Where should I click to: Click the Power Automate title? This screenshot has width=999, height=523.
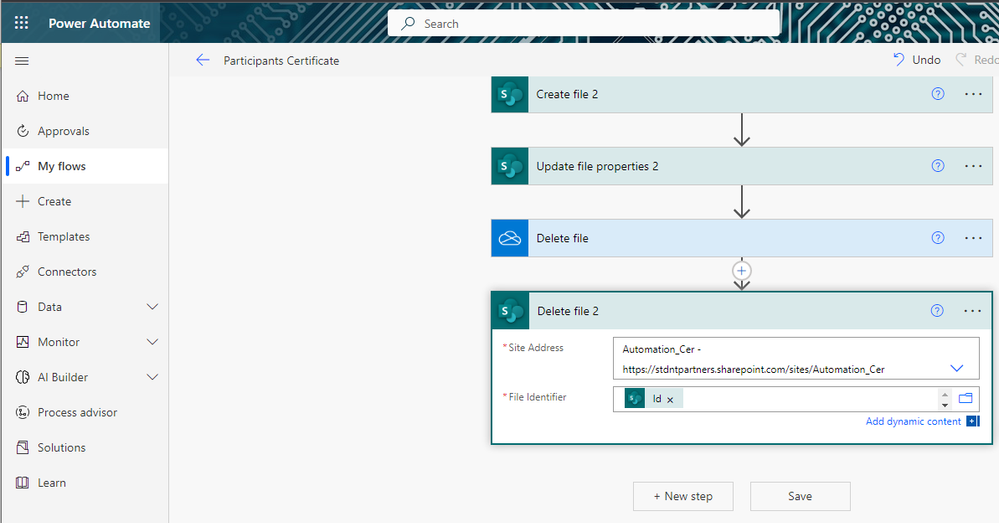point(99,24)
